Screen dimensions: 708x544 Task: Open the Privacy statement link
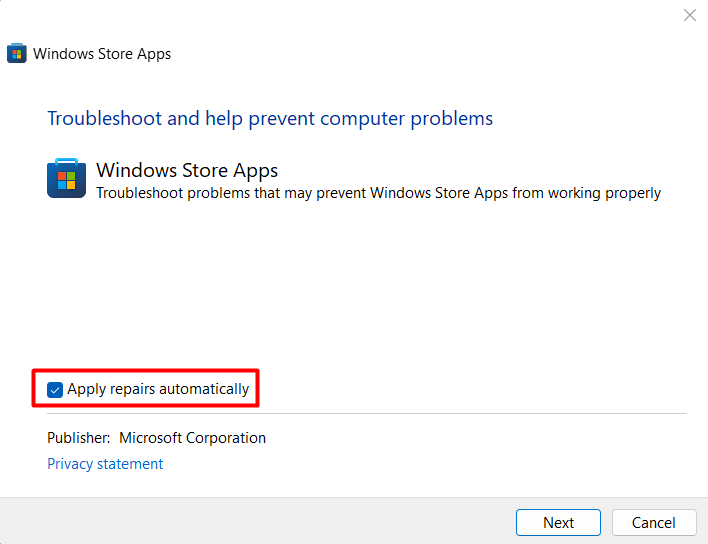click(105, 464)
